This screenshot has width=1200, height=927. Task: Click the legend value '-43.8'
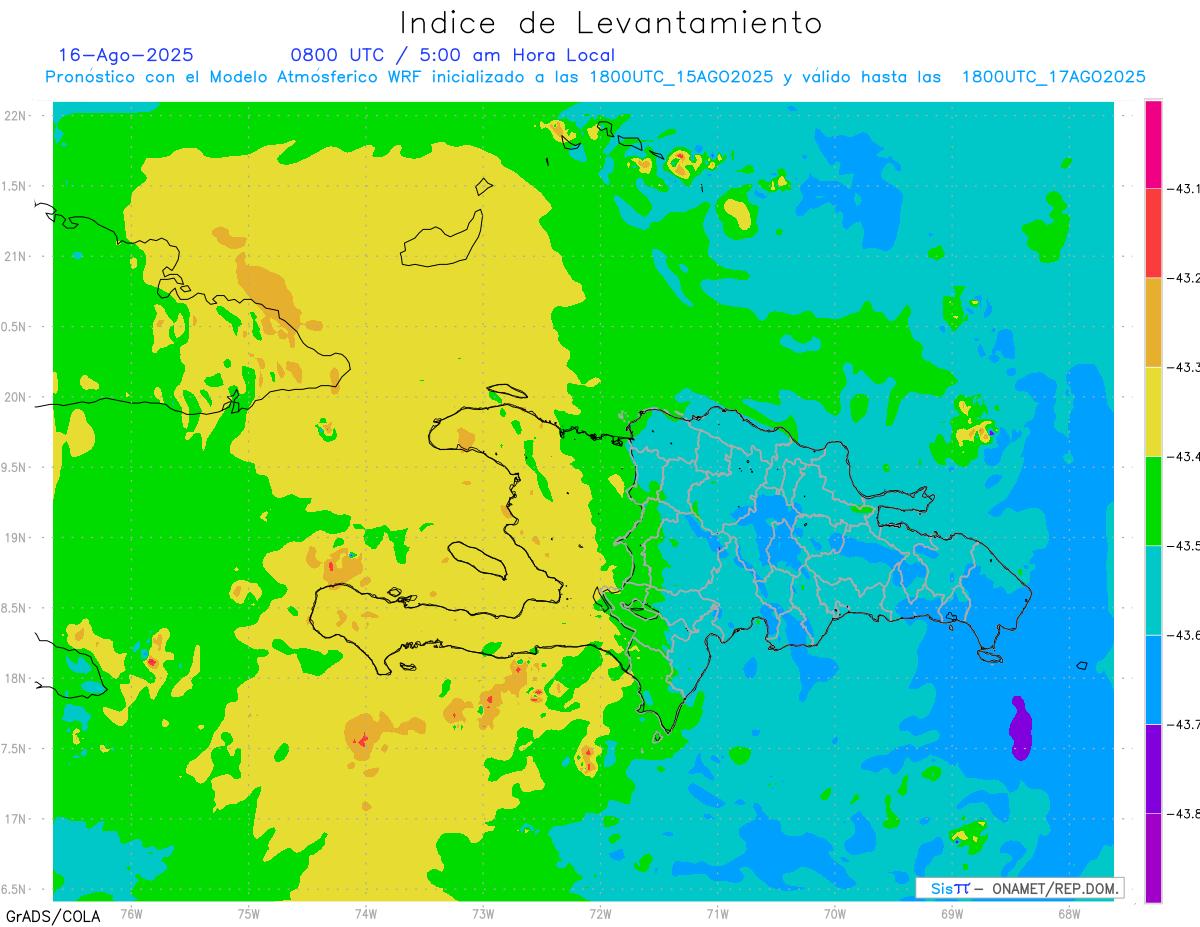[1183, 814]
